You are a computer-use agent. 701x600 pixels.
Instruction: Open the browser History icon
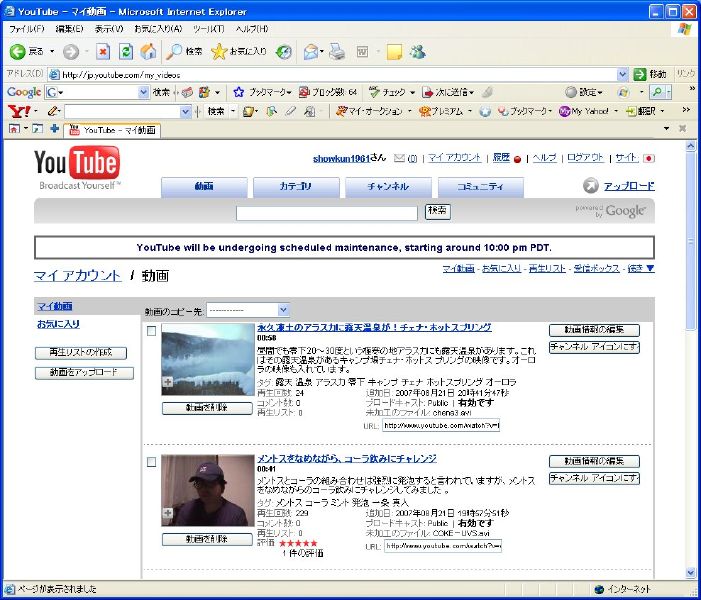coord(284,51)
